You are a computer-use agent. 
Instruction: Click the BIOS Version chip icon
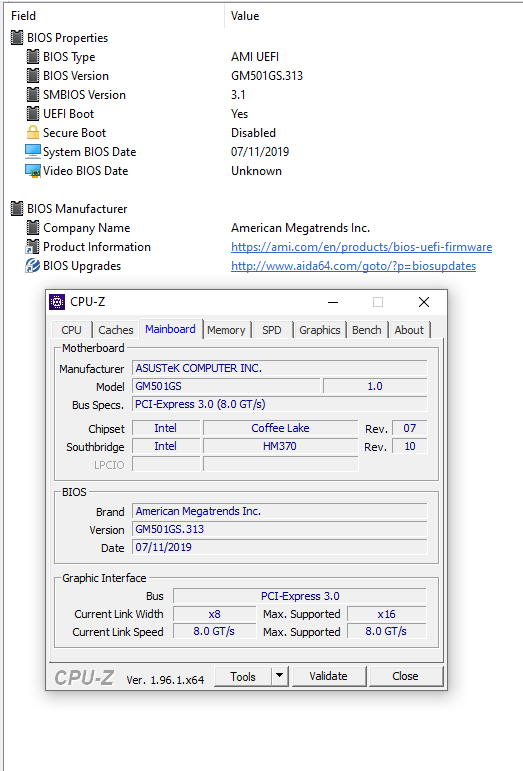point(32,76)
